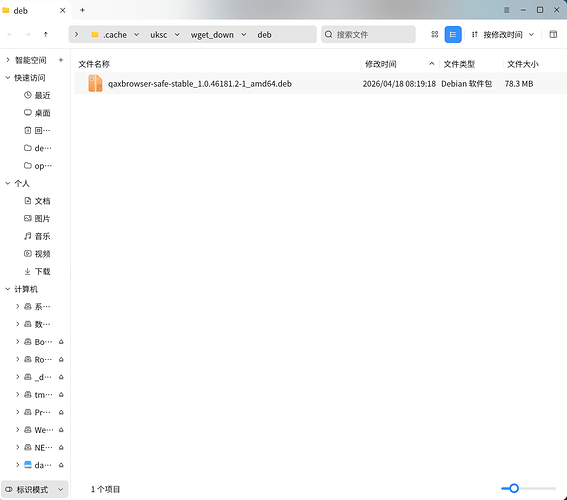Click Debian 软件包 type cell
The height and width of the screenshot is (500, 567).
(466, 84)
